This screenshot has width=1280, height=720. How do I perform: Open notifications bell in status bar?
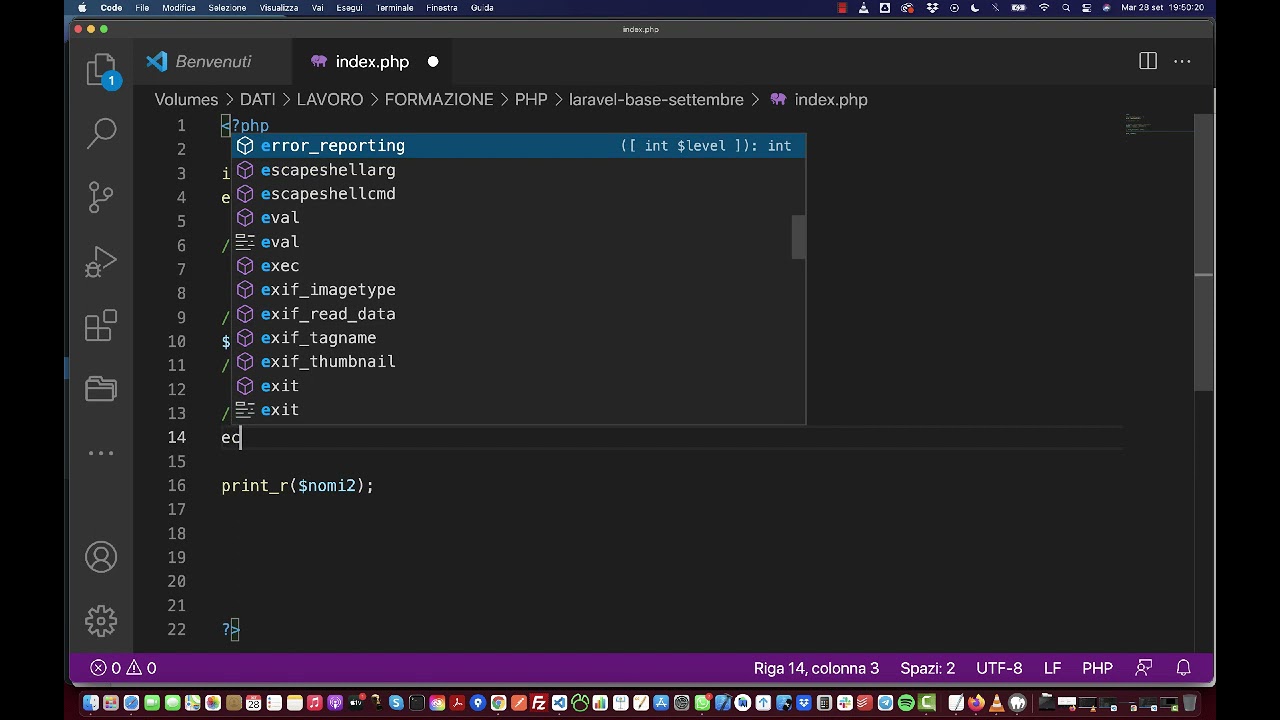pos(1183,668)
